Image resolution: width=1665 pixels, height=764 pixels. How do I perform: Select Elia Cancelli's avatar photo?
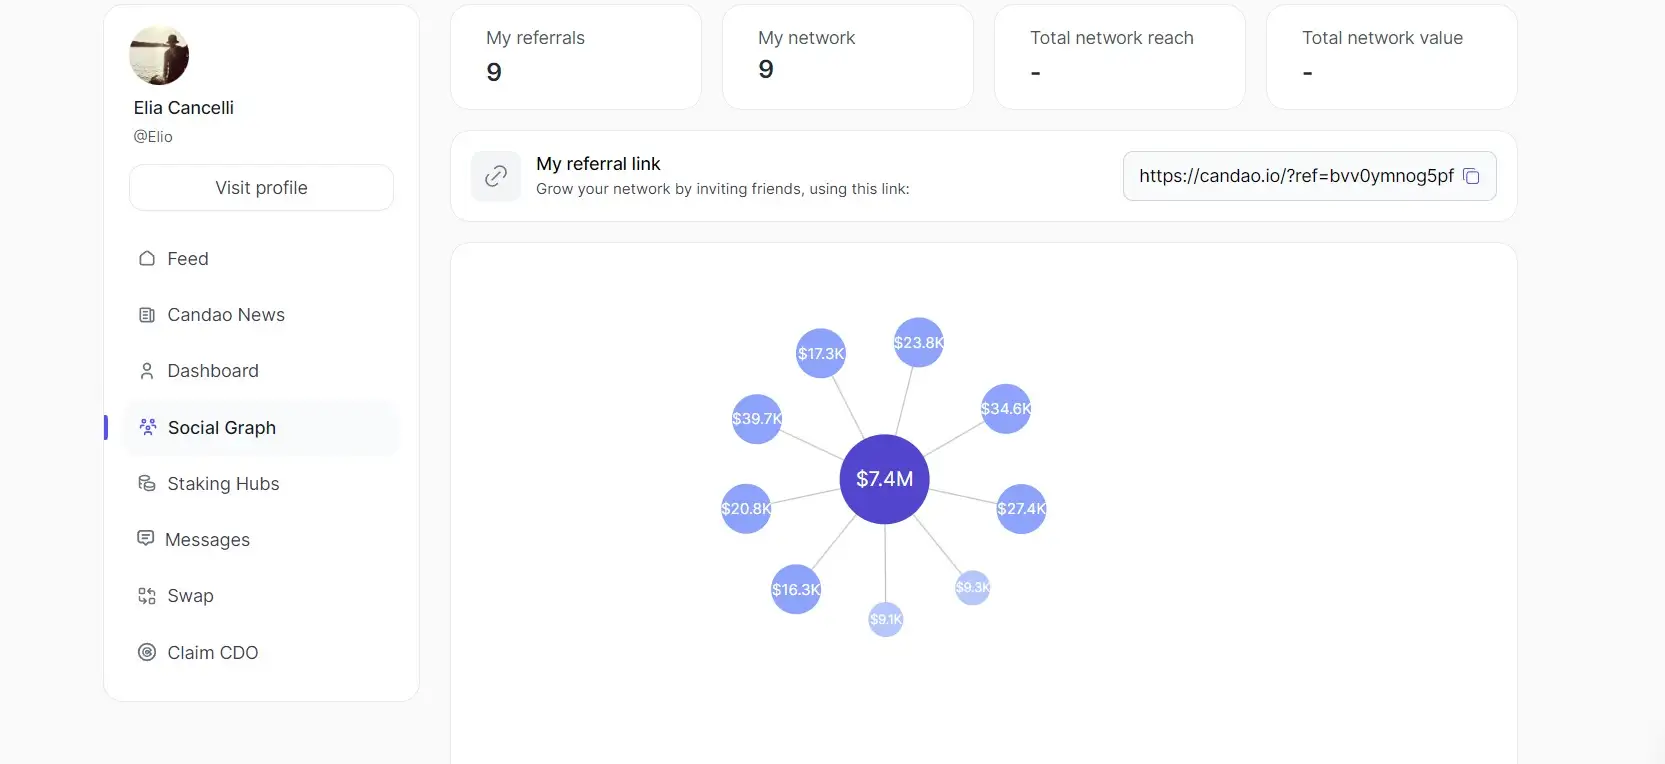(159, 55)
